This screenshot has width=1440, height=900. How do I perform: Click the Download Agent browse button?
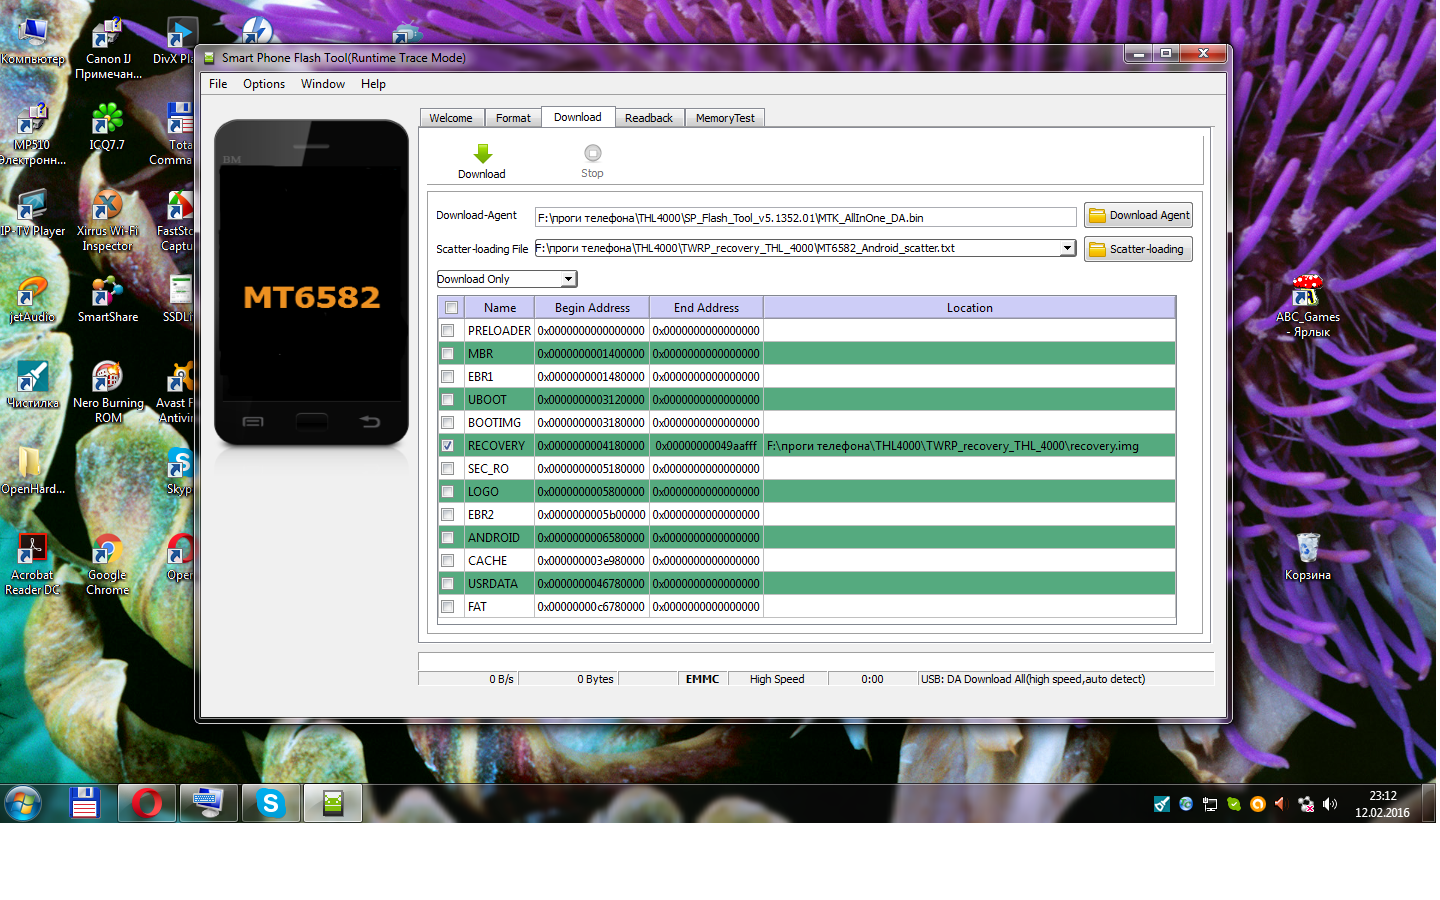click(x=1138, y=216)
